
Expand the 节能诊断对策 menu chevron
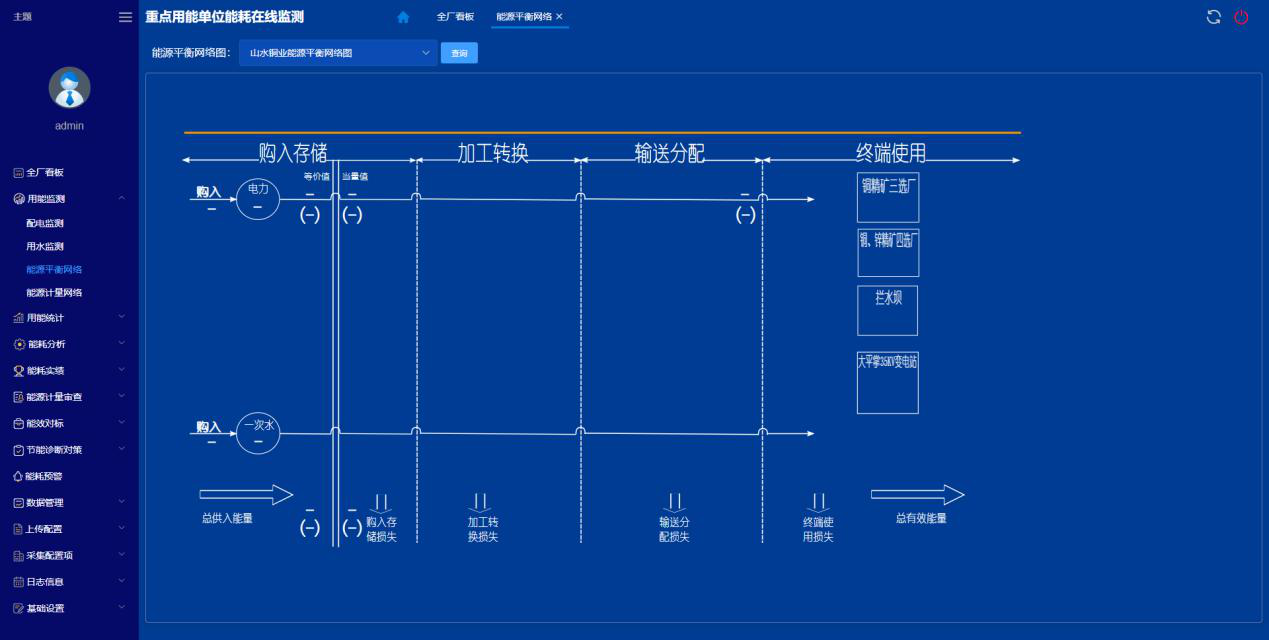pyautogui.click(x=122, y=450)
